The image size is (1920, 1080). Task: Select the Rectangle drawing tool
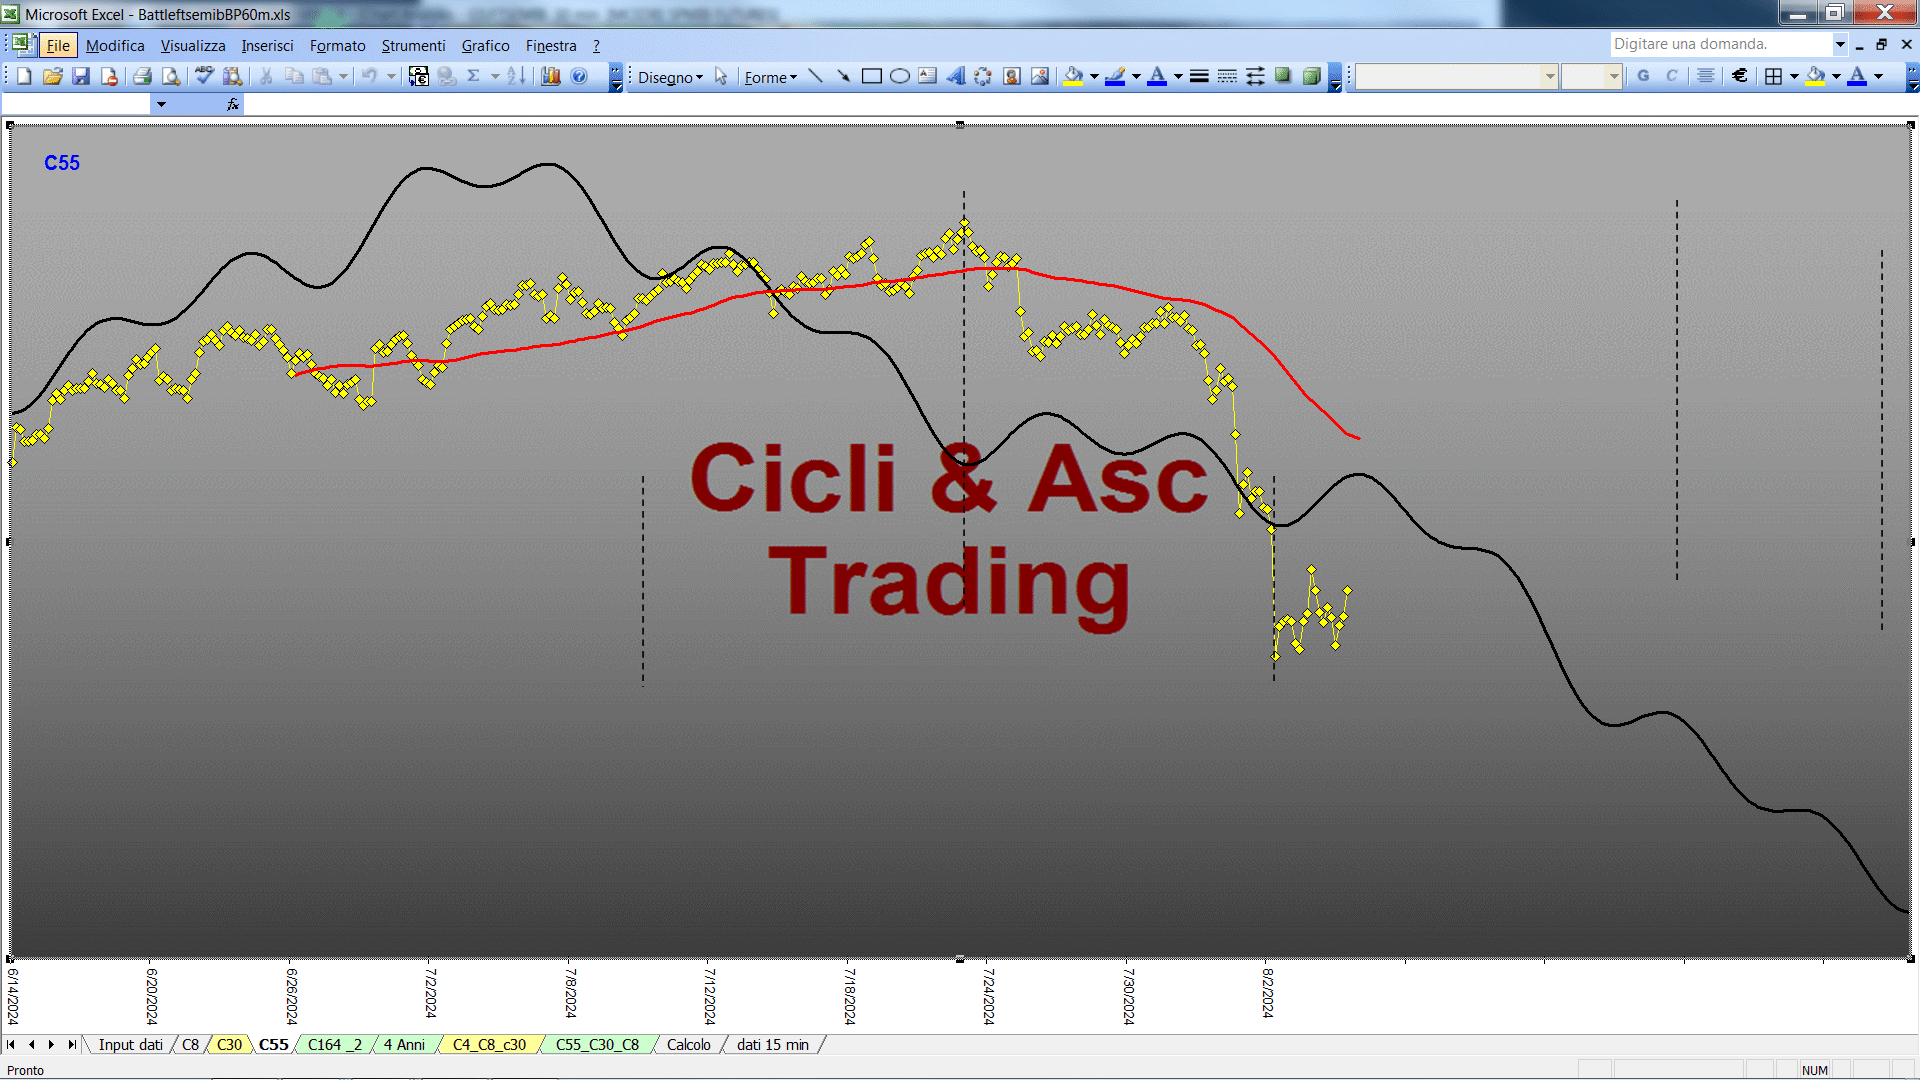871,76
